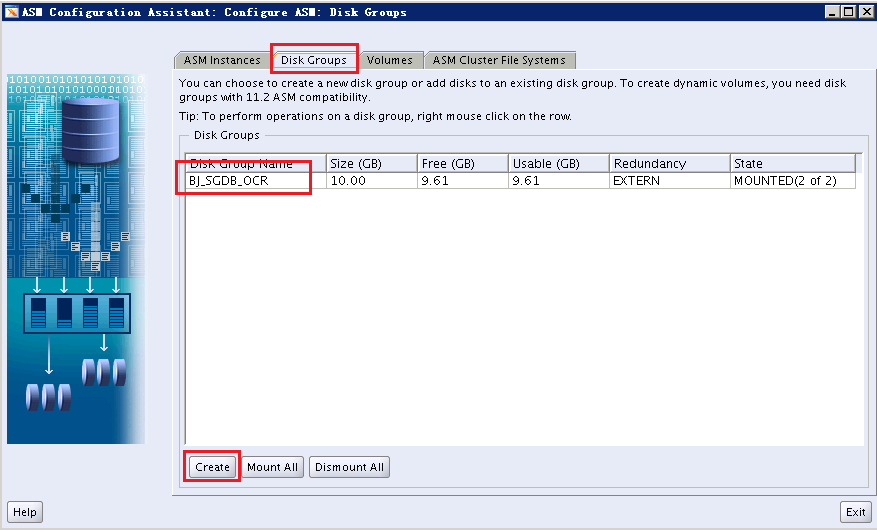Click the Dismount All button
877x530 pixels.
click(x=349, y=467)
